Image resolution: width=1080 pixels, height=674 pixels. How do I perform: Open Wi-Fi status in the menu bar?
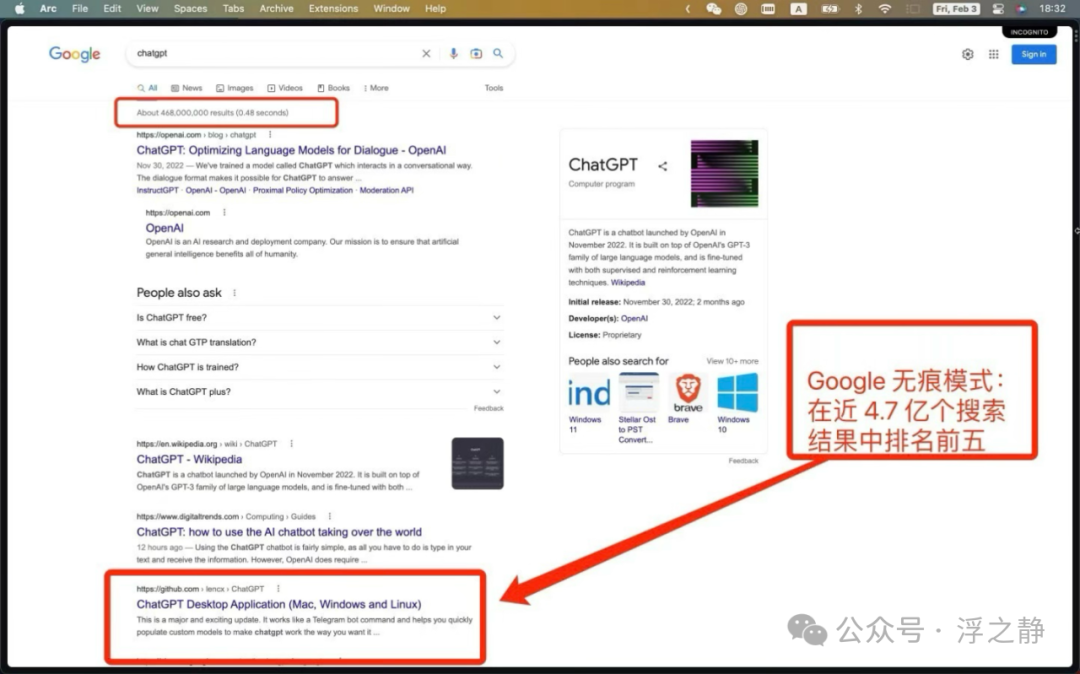[x=884, y=8]
